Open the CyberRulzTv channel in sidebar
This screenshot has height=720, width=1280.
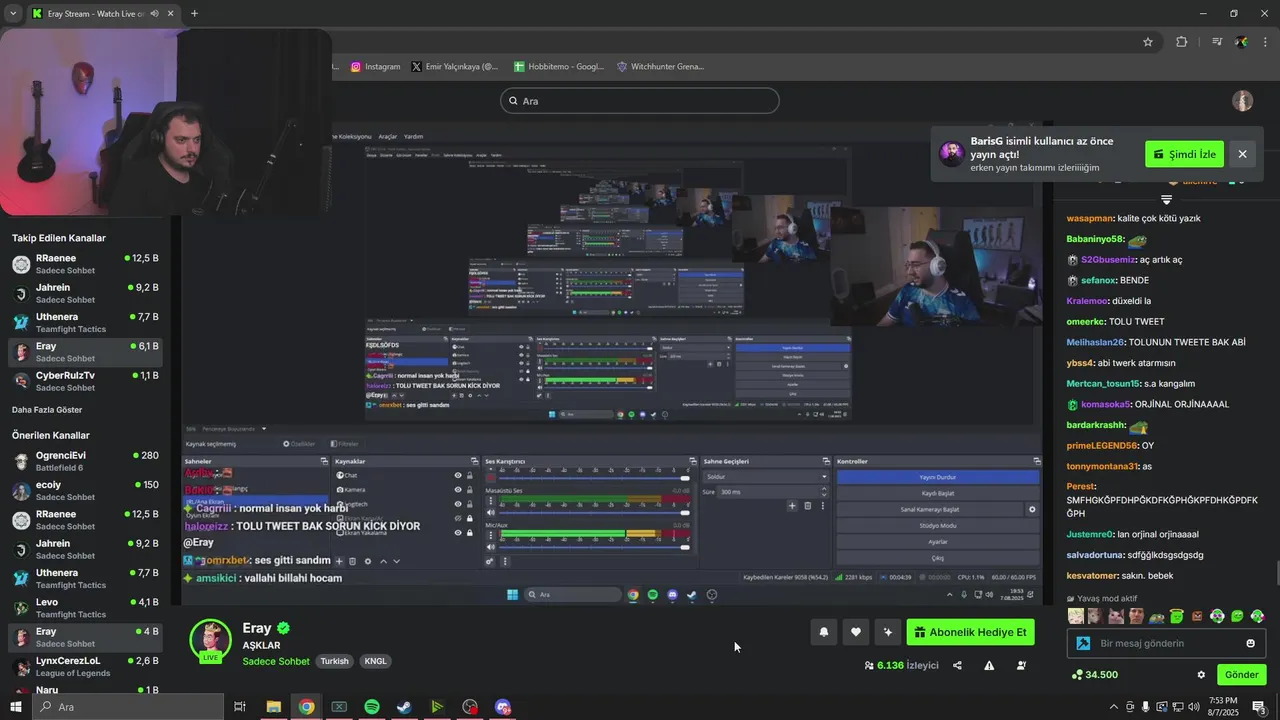click(x=85, y=381)
